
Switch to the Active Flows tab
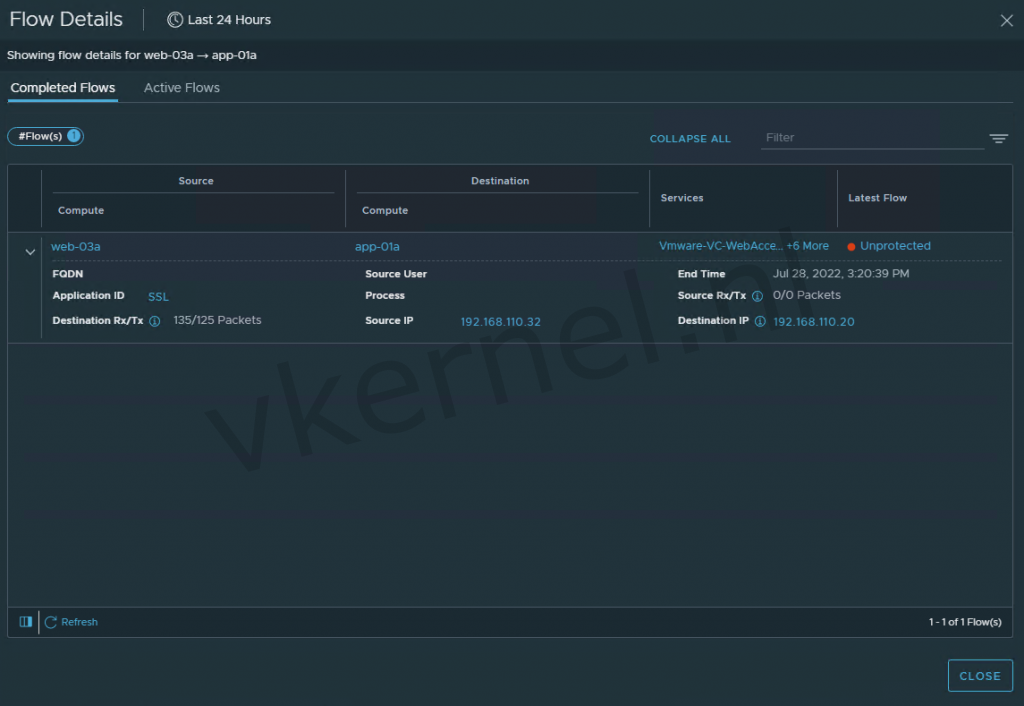pyautogui.click(x=181, y=87)
